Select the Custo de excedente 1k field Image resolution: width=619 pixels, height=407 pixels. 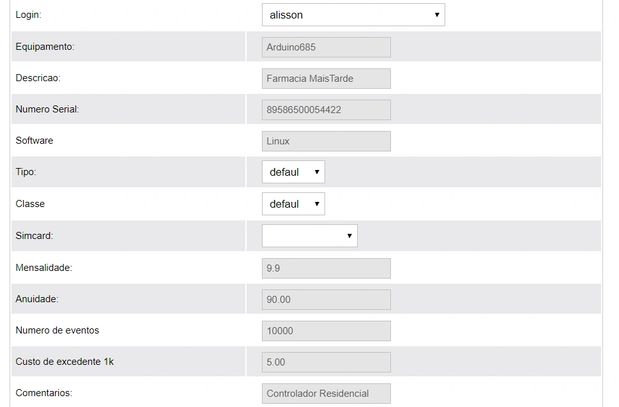[326, 362]
